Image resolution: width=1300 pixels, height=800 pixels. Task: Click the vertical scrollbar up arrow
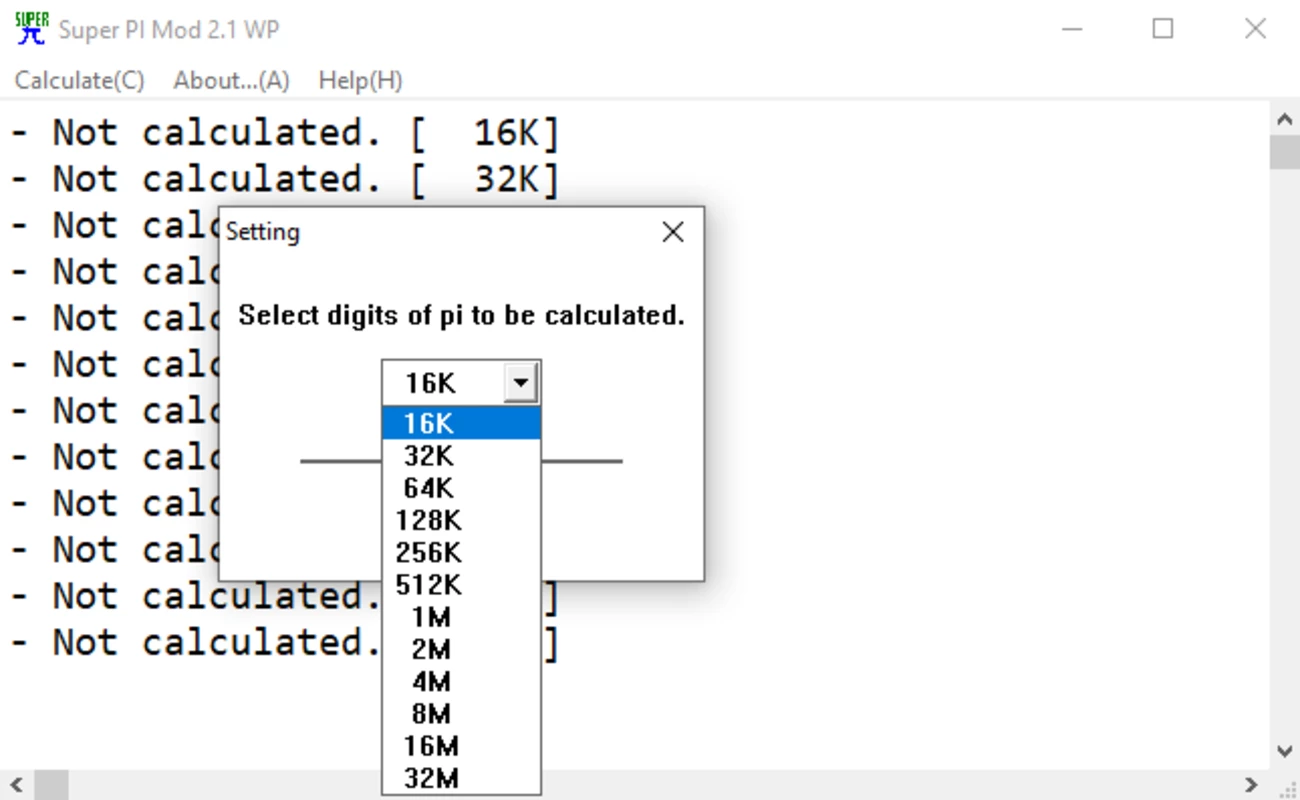point(1285,119)
